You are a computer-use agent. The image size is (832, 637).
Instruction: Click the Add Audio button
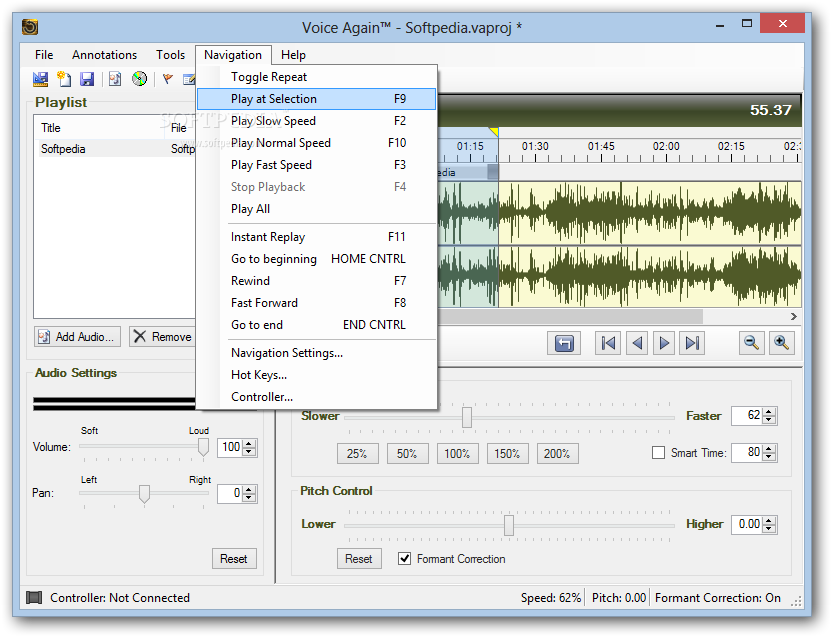point(77,337)
